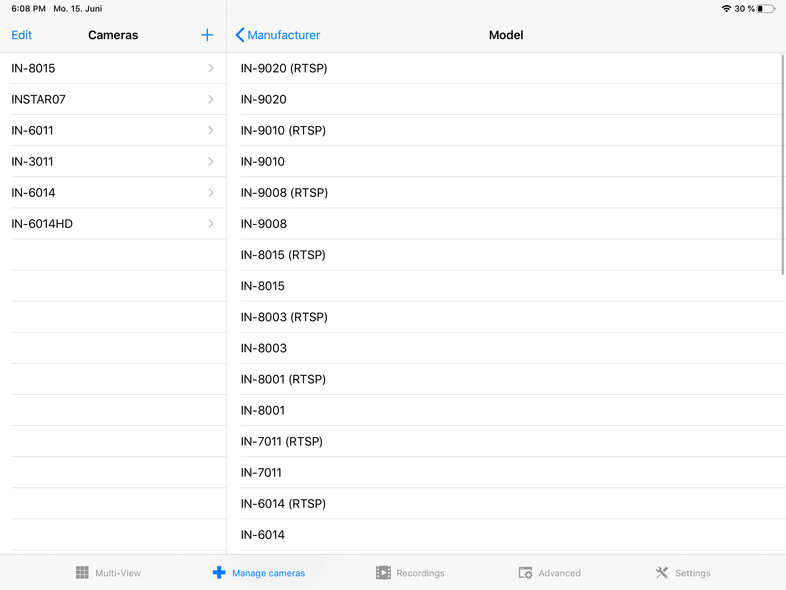
Task: Tap the Manage cameras plus icon
Action: pos(219,573)
